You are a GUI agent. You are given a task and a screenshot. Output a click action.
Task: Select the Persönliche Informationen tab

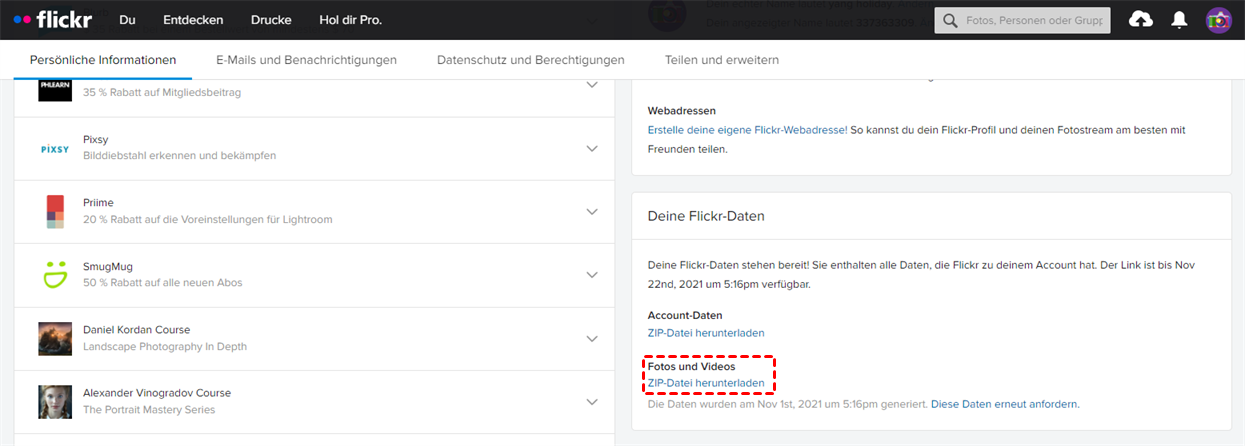tap(103, 60)
